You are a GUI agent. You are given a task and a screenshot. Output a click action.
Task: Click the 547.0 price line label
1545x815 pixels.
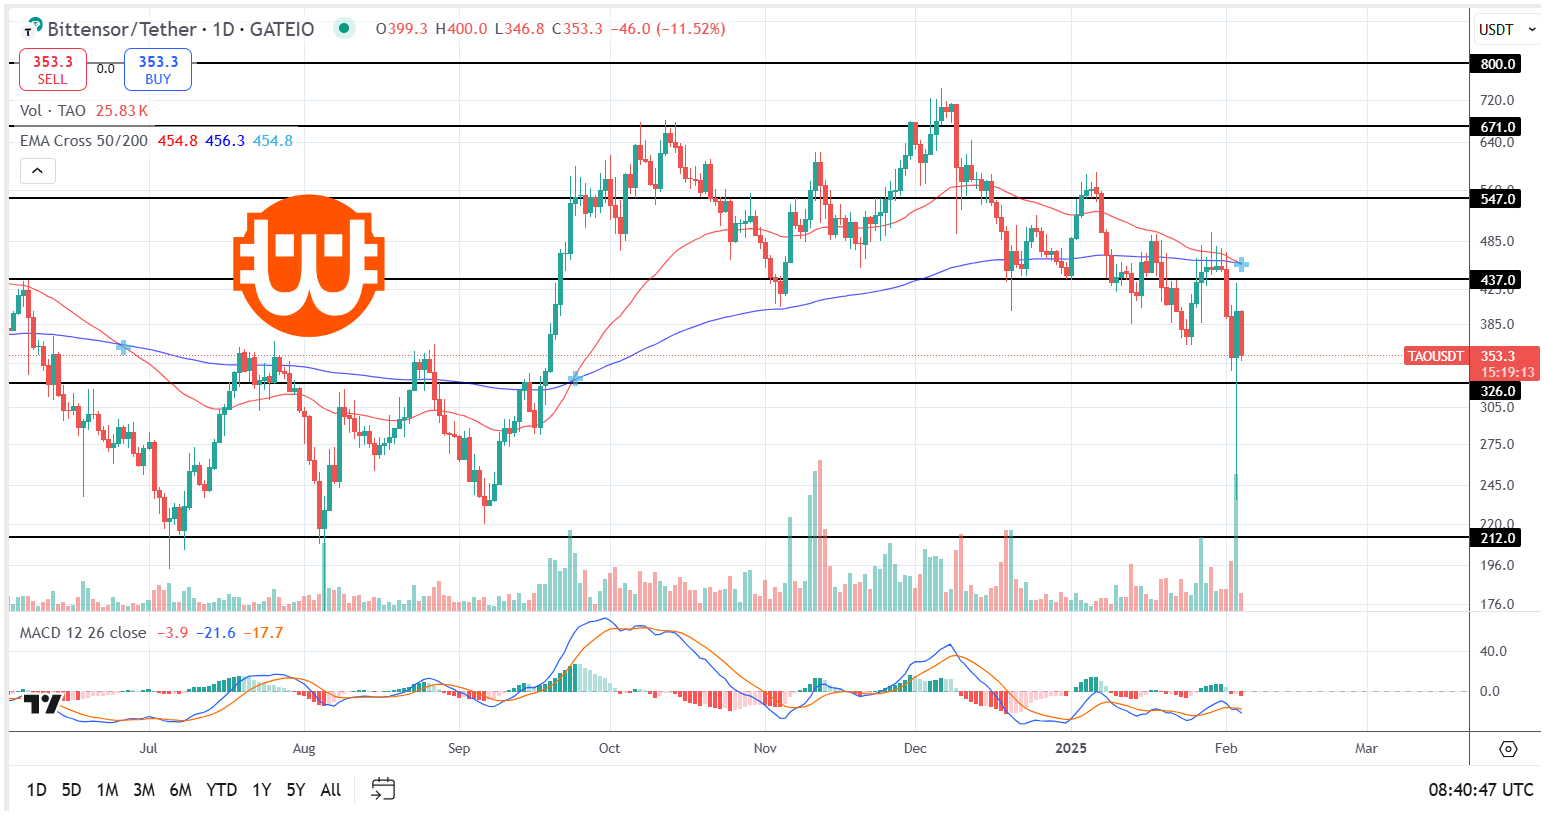pos(1496,199)
